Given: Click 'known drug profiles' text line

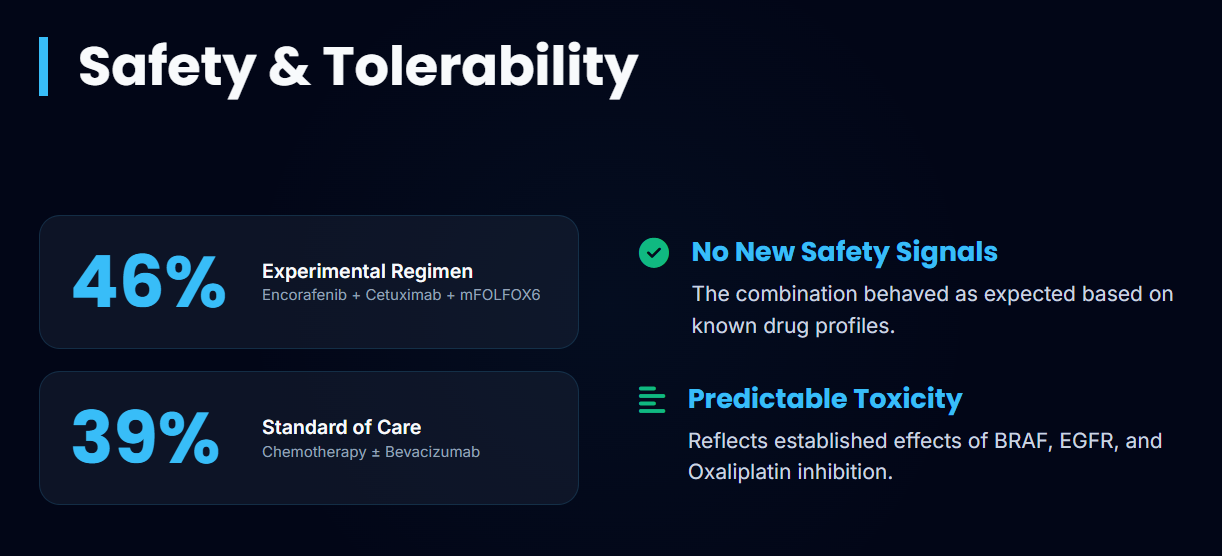Looking at the screenshot, I should coord(793,326).
